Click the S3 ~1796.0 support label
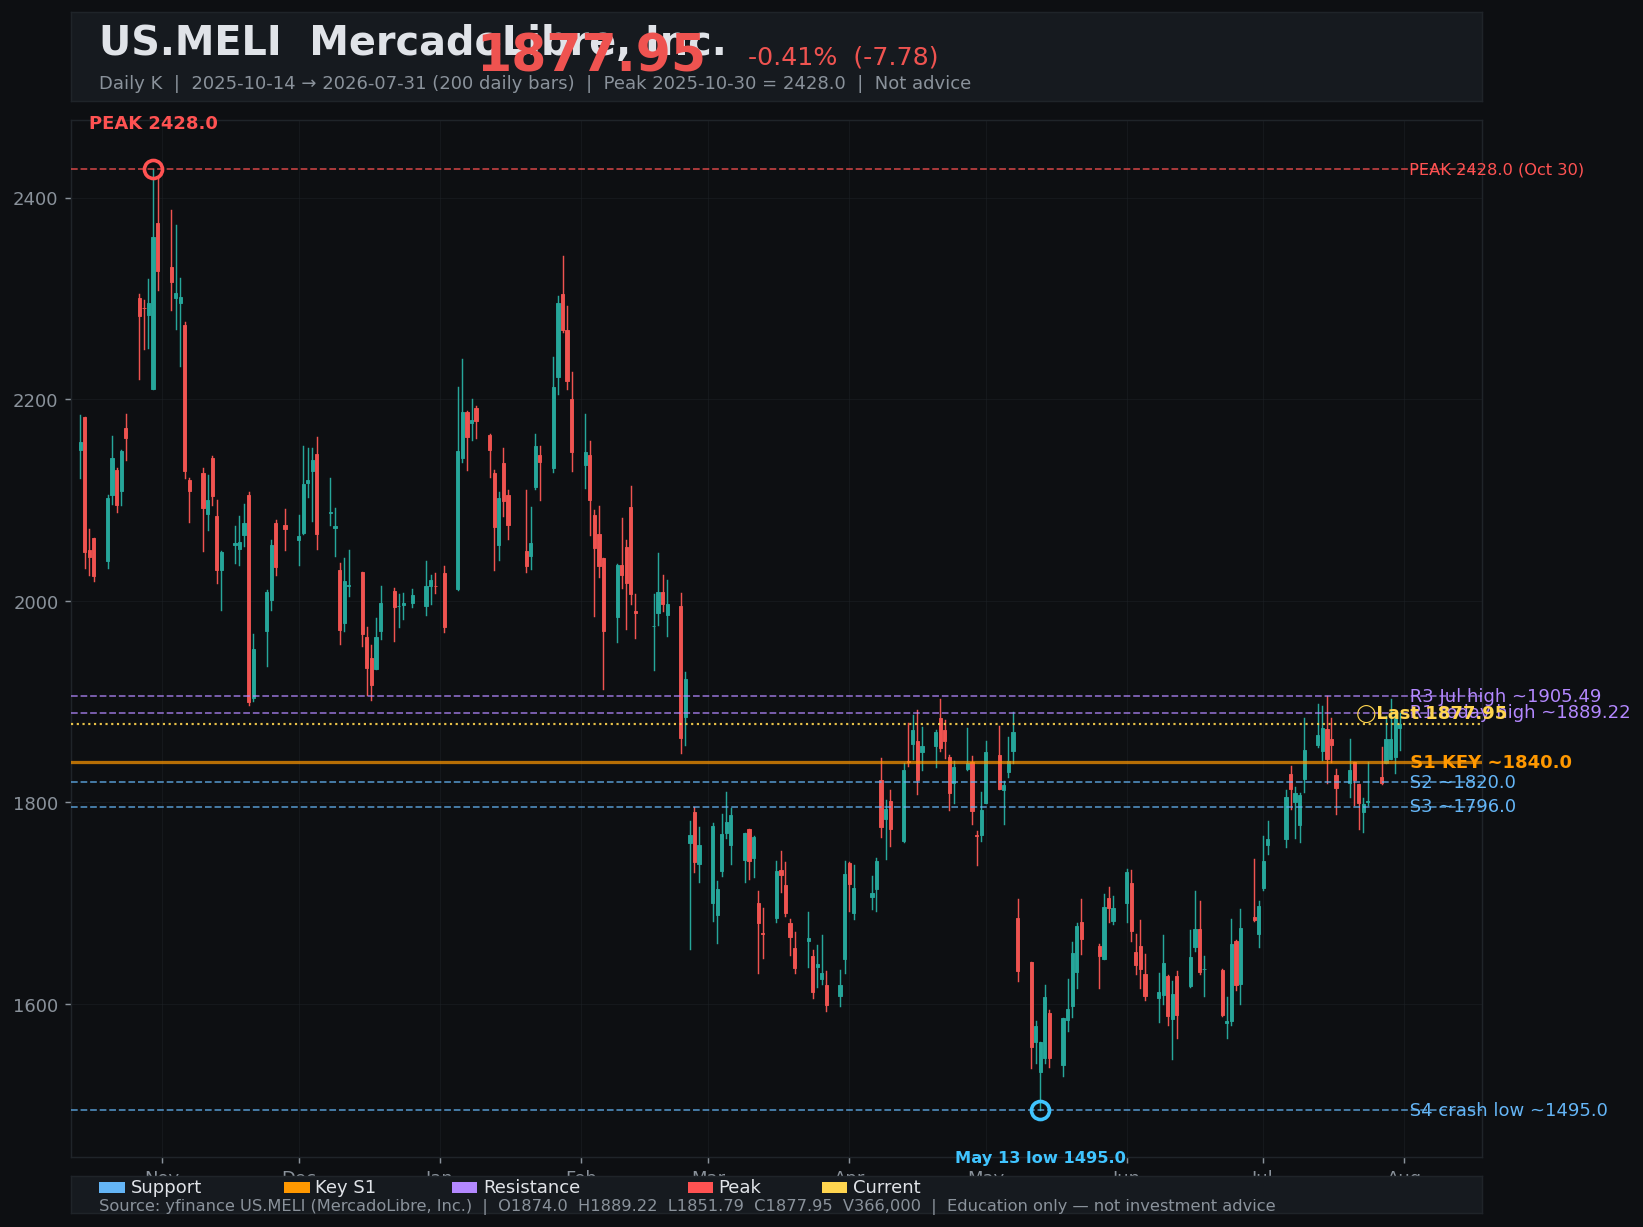1643x1227 pixels. [1462, 806]
